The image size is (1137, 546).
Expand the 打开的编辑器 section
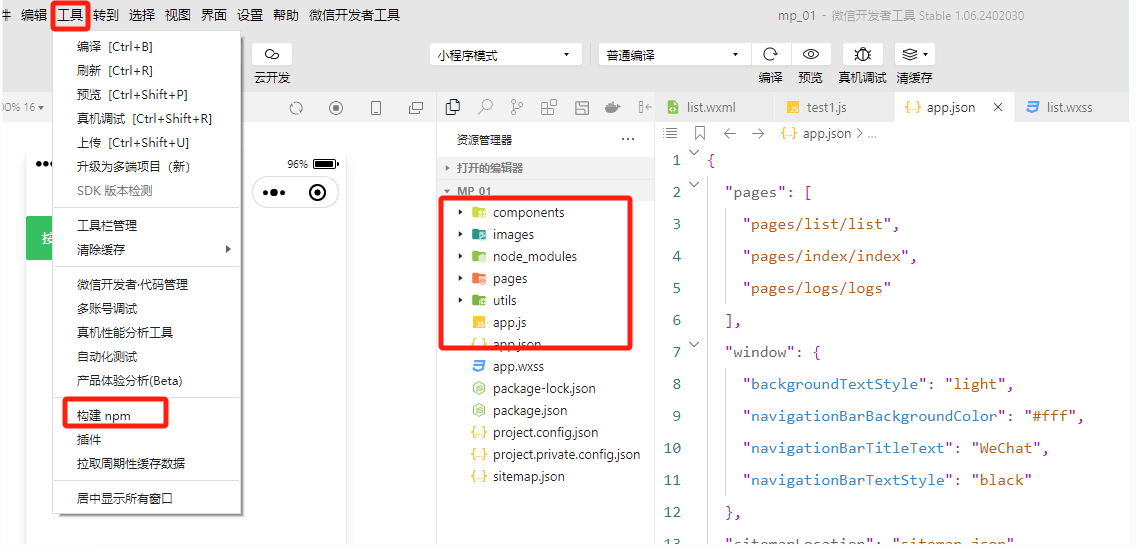coord(545,167)
